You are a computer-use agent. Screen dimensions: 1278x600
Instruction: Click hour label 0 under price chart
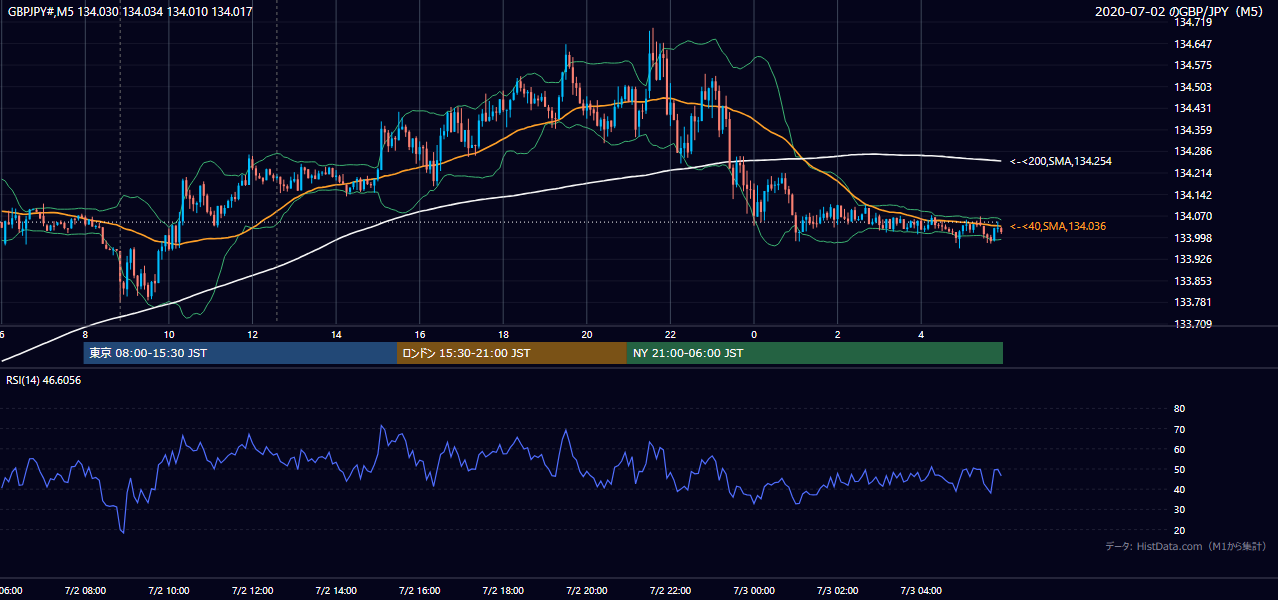(755, 335)
